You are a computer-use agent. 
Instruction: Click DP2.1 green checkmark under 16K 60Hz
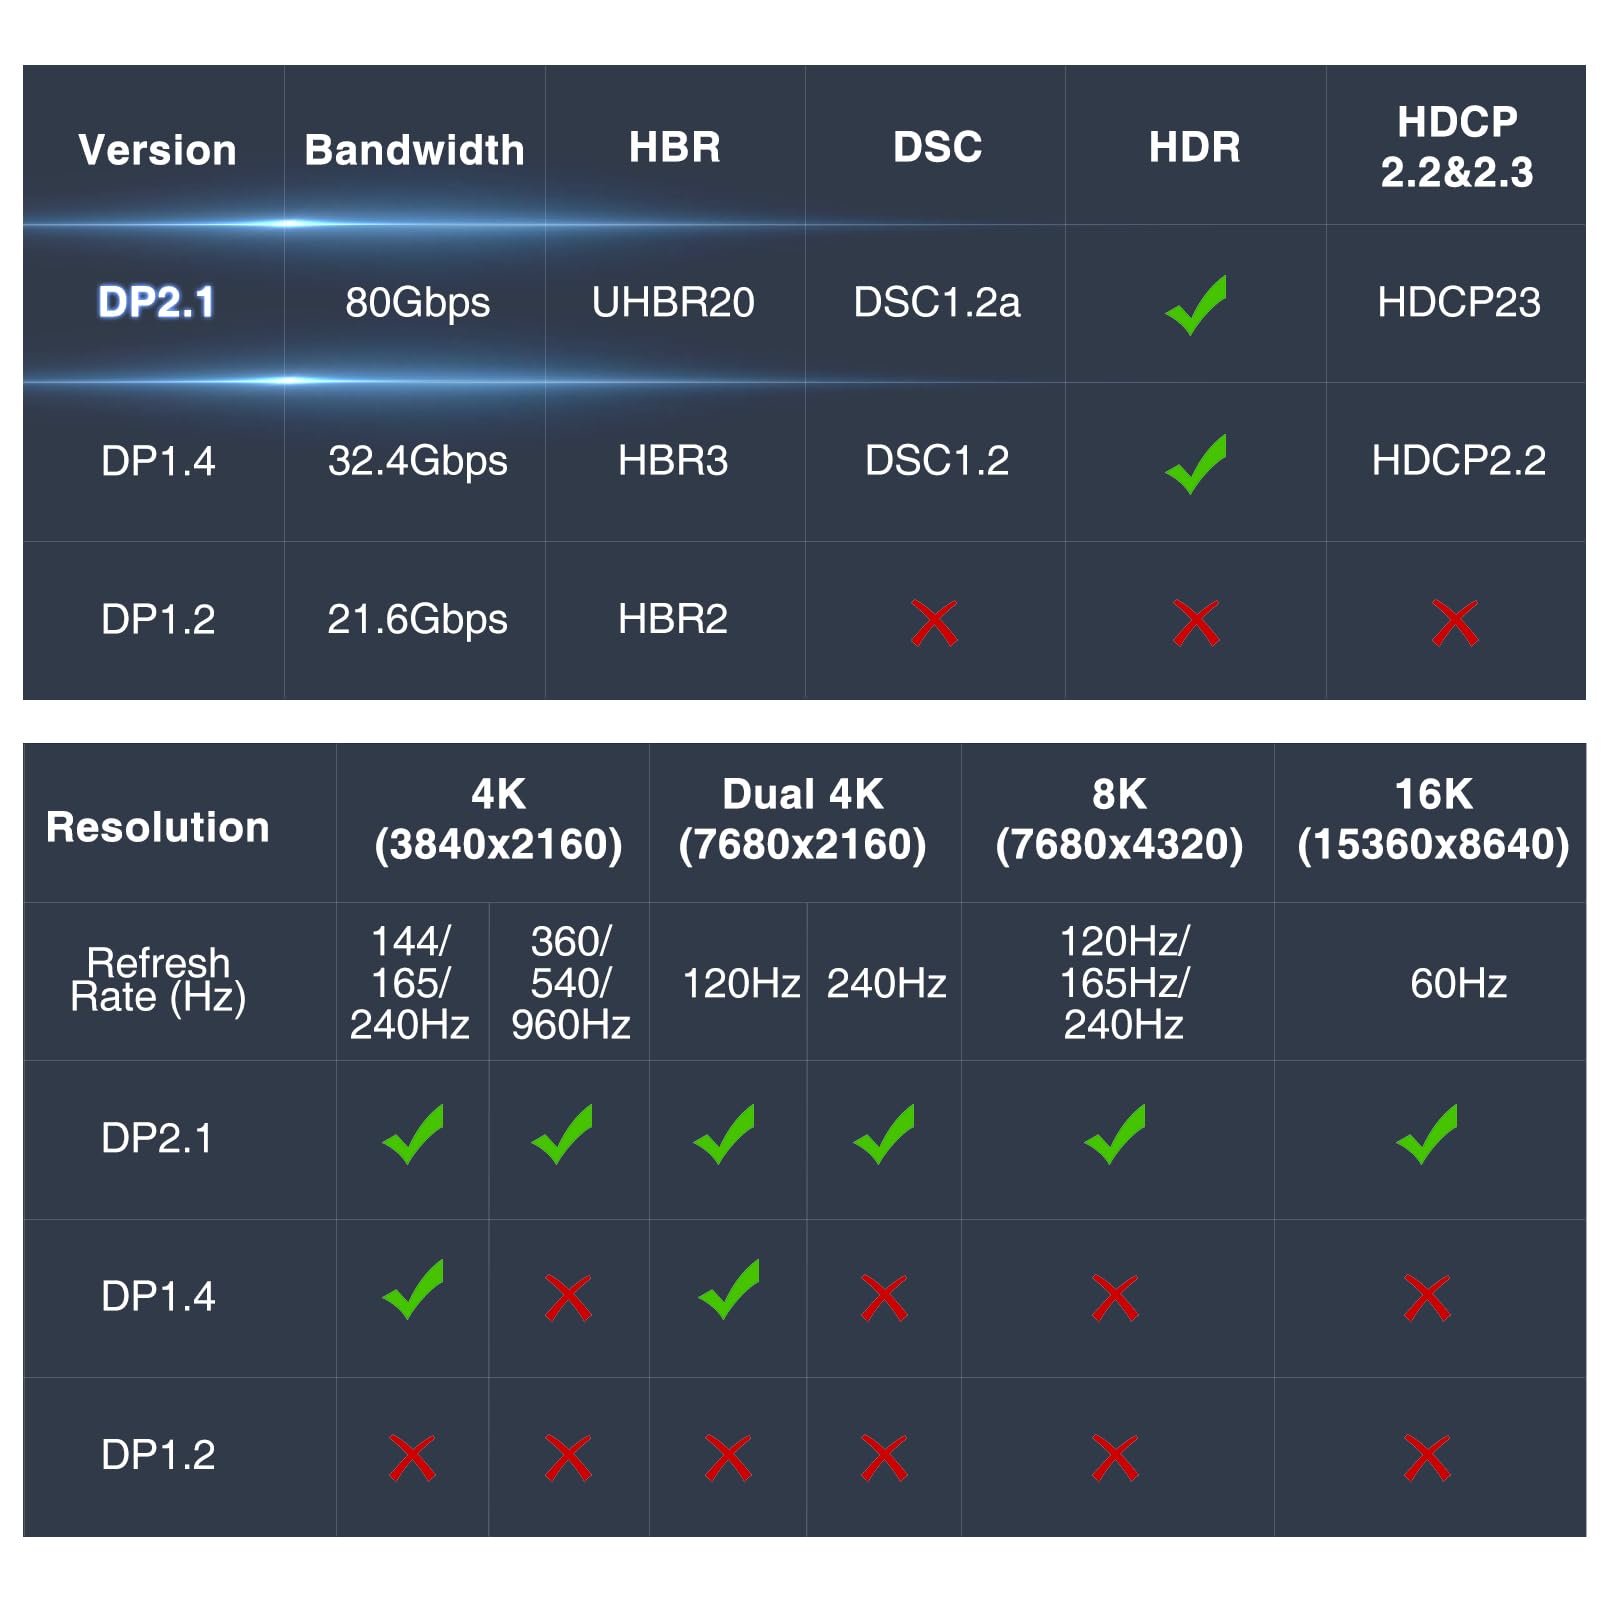(x=1427, y=1135)
